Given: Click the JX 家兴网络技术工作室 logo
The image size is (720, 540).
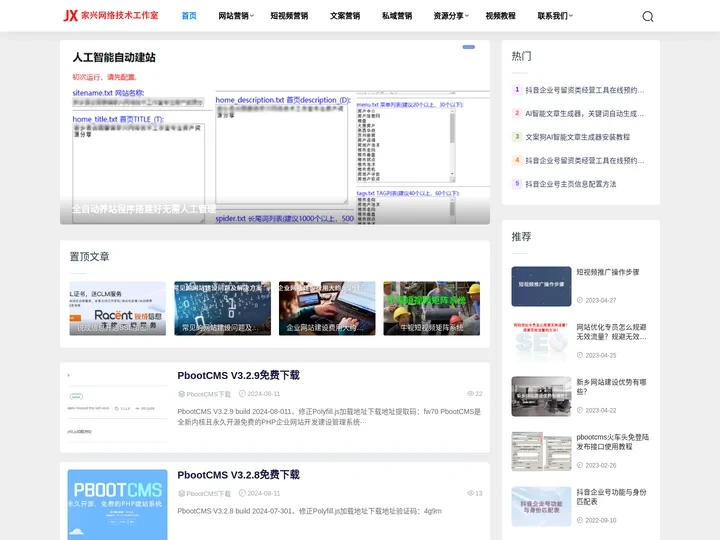Looking at the screenshot, I should [111, 16].
